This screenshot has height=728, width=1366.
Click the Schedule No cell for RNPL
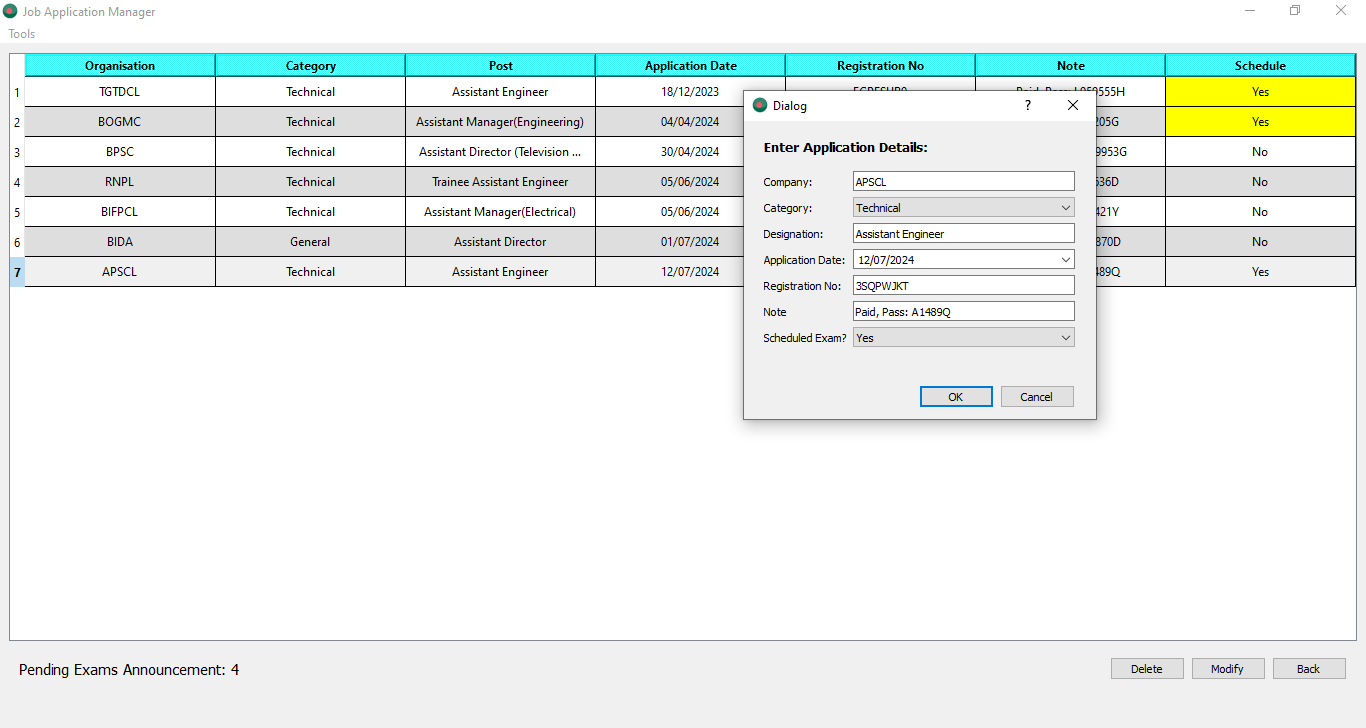click(x=1260, y=182)
